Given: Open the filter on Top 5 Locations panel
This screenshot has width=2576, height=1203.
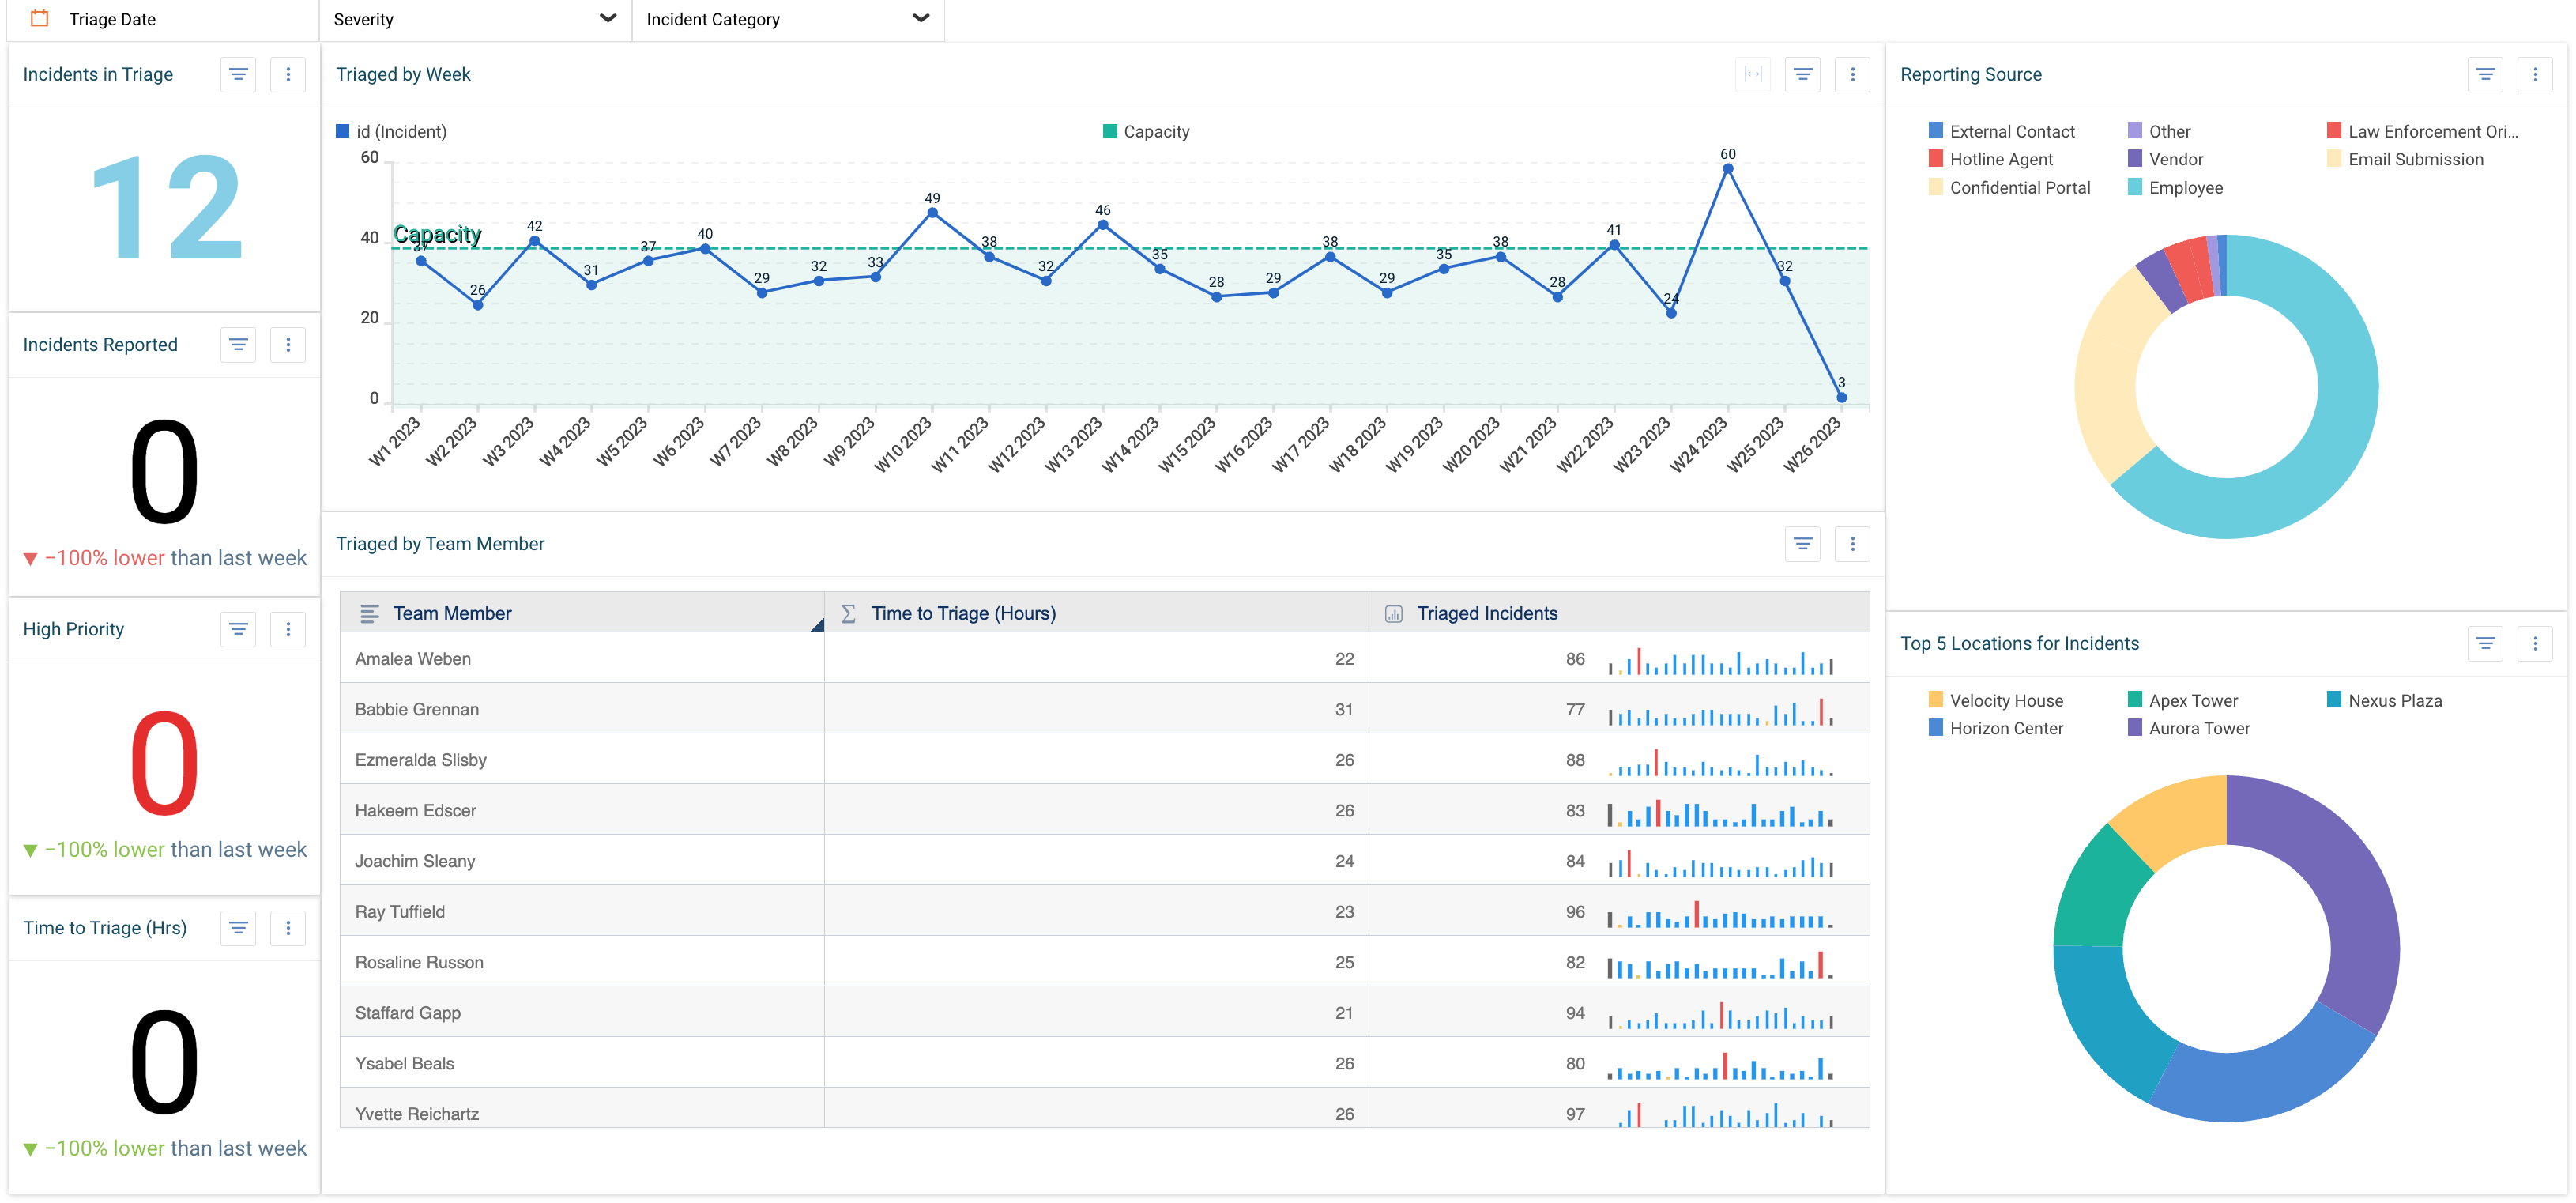Looking at the screenshot, I should point(2486,644).
